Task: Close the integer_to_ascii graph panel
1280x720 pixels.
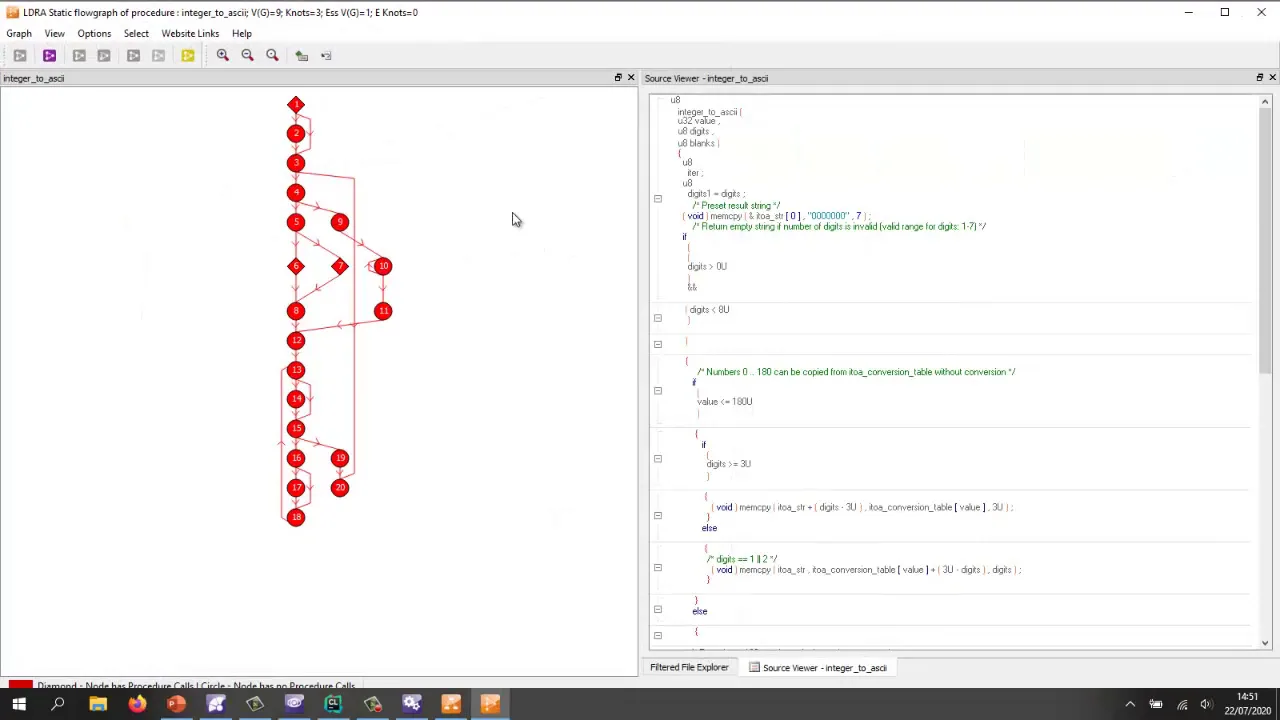Action: click(x=631, y=78)
